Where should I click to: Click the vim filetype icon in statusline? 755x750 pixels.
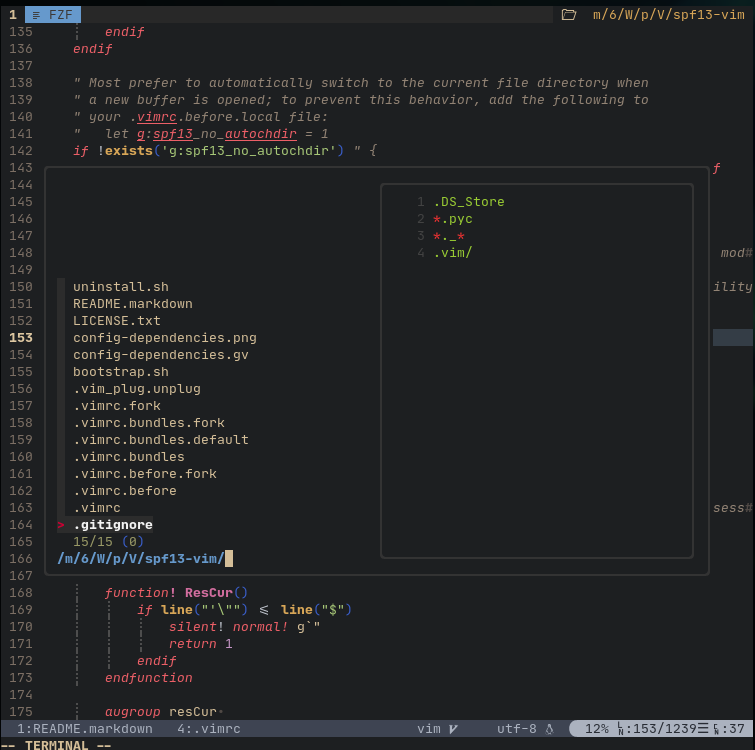click(453, 729)
